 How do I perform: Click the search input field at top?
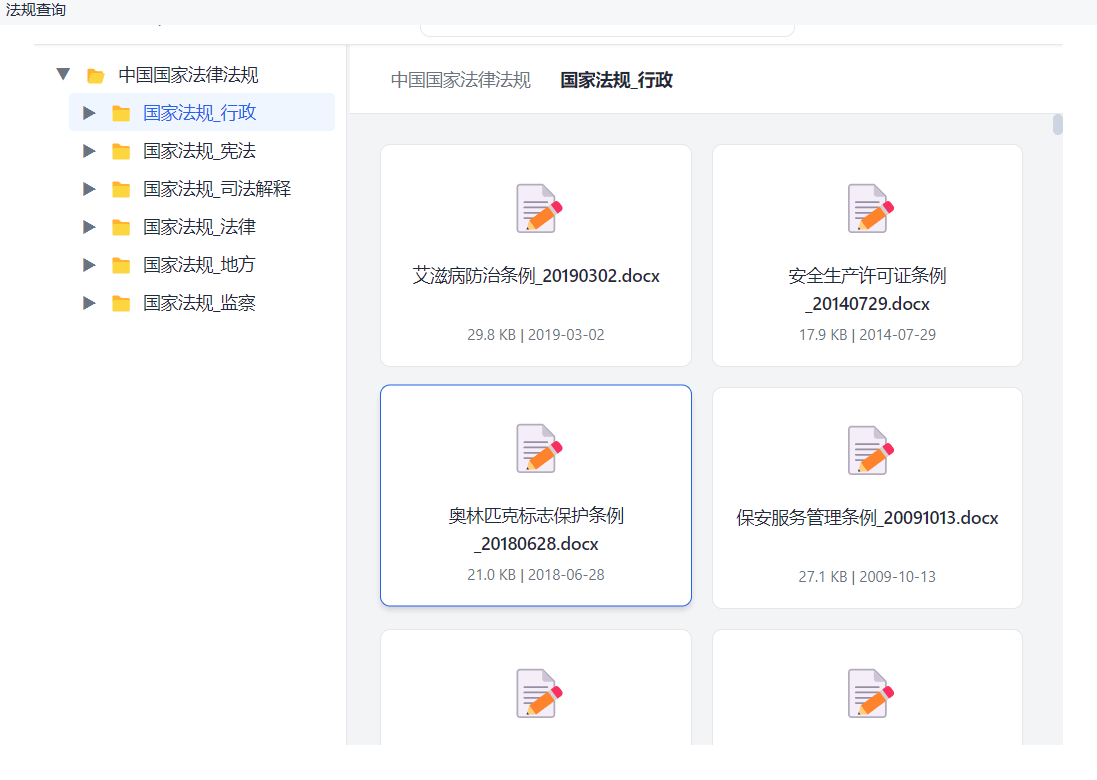point(607,28)
